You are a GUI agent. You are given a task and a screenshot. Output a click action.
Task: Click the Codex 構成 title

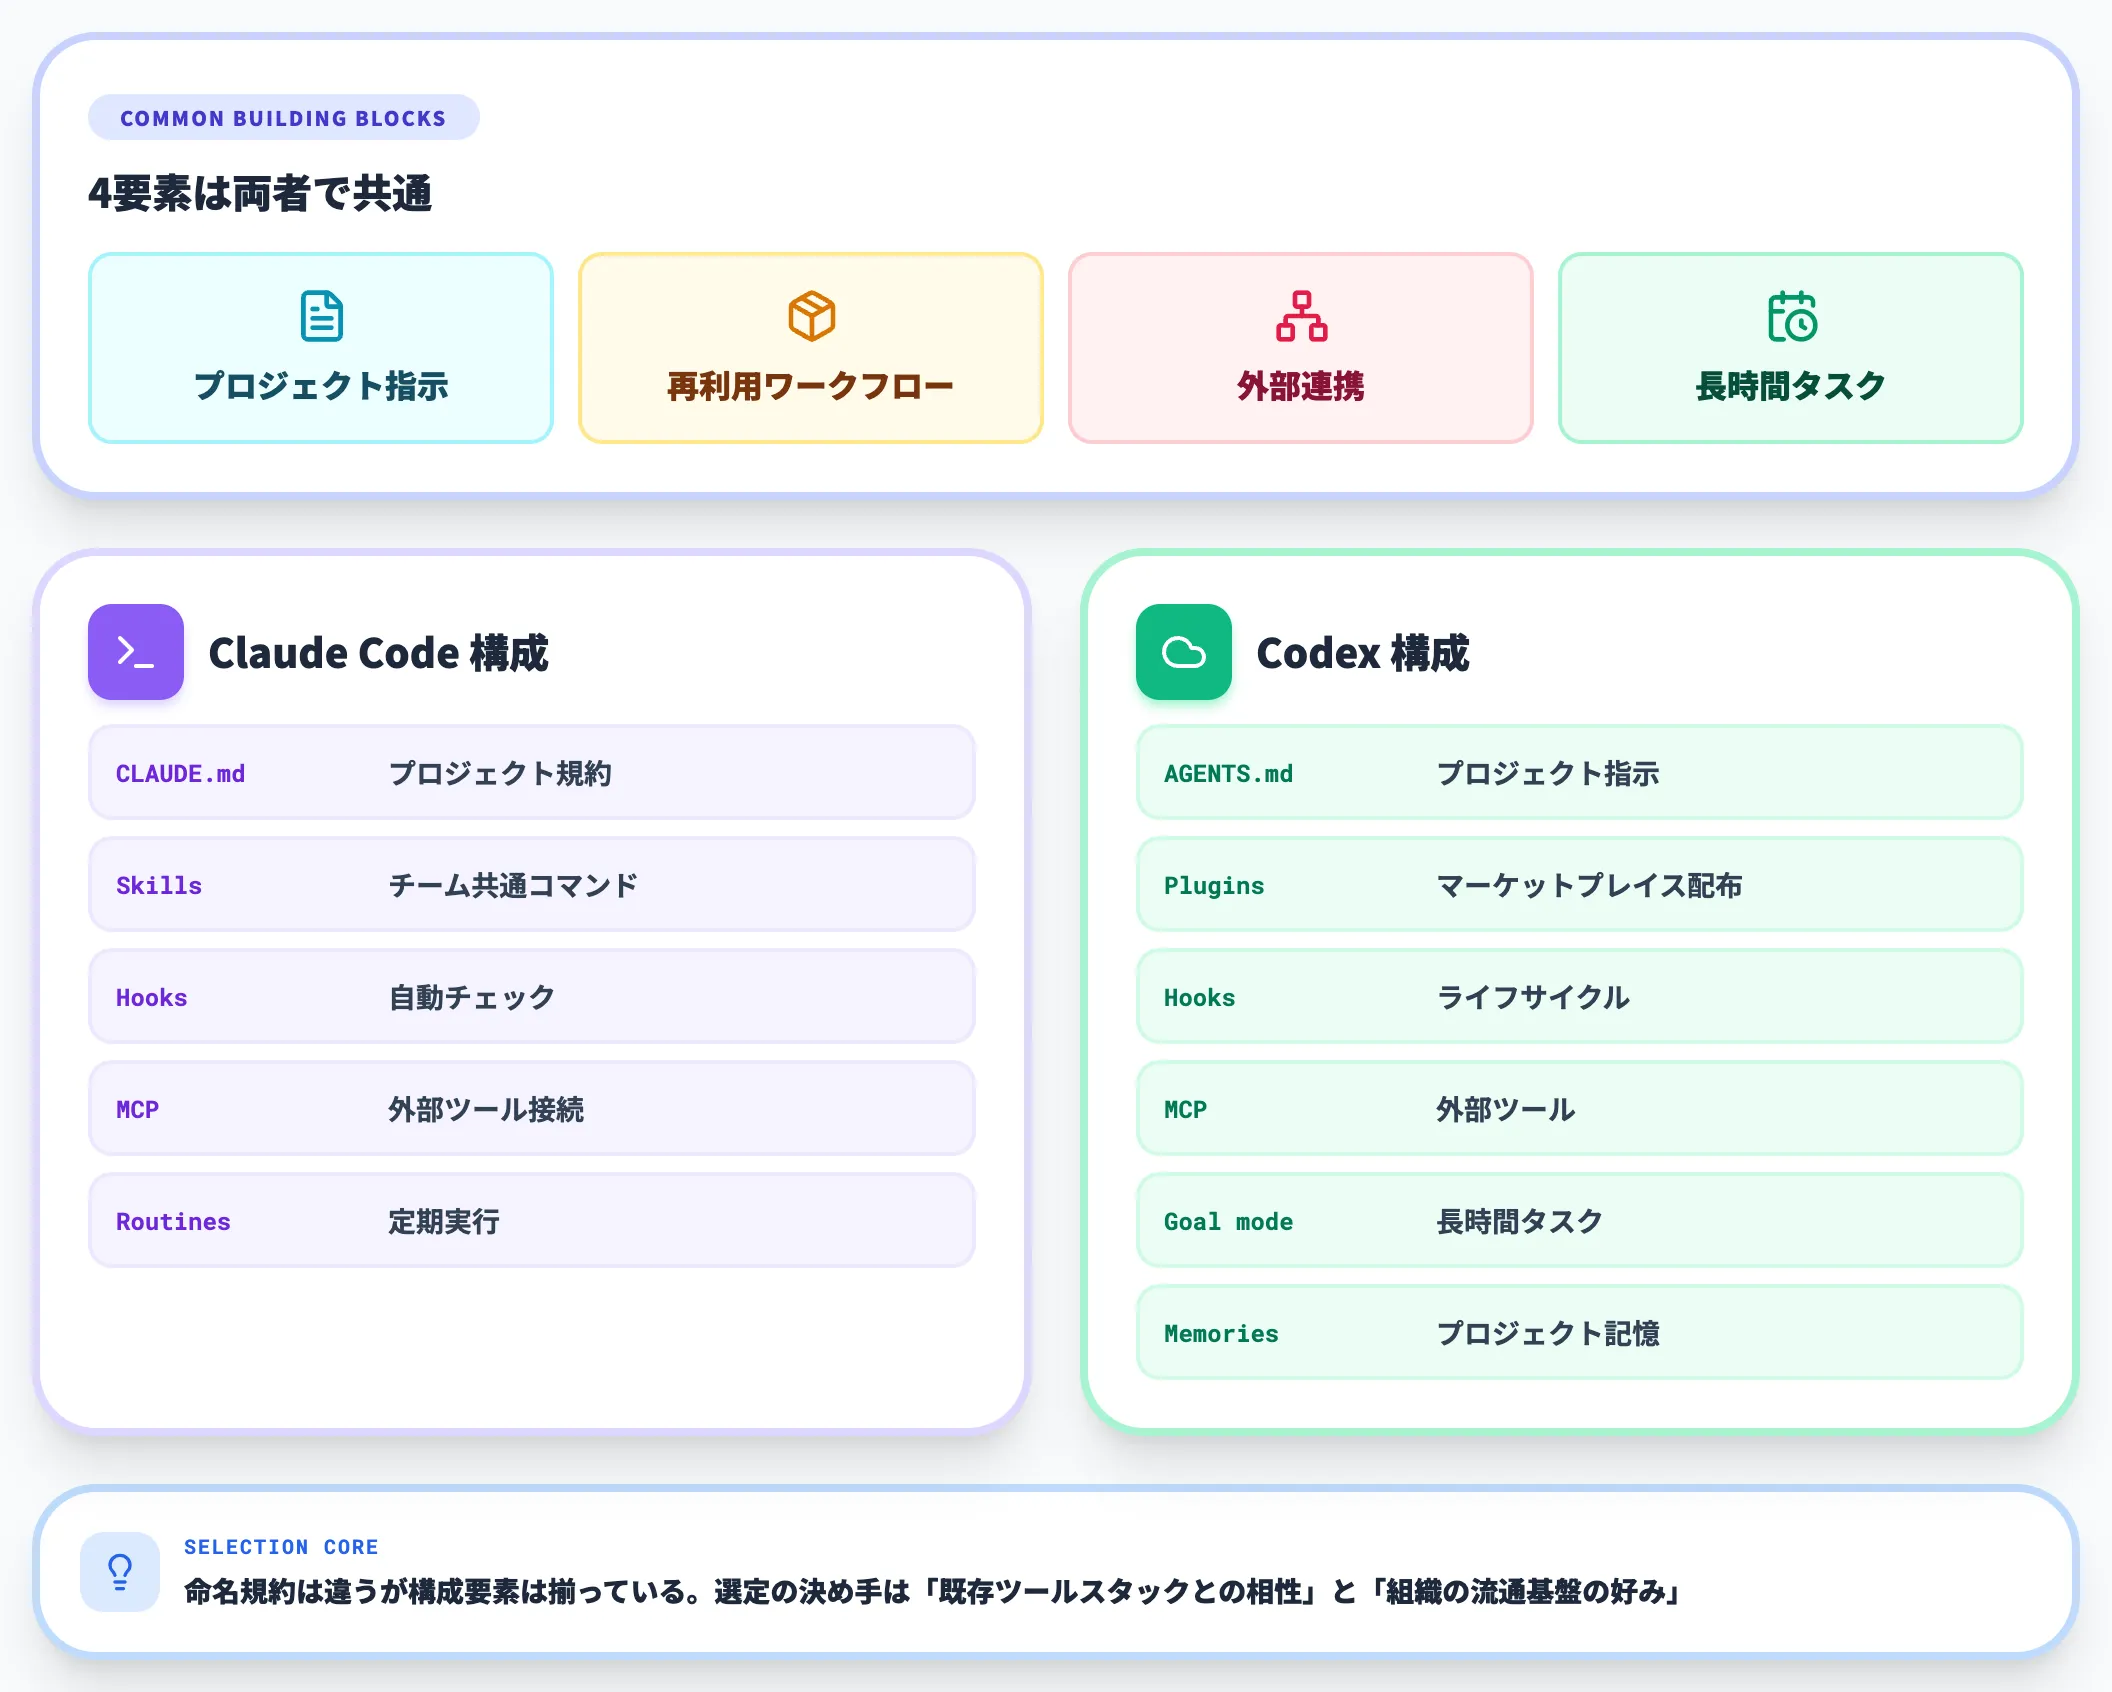pos(1362,653)
